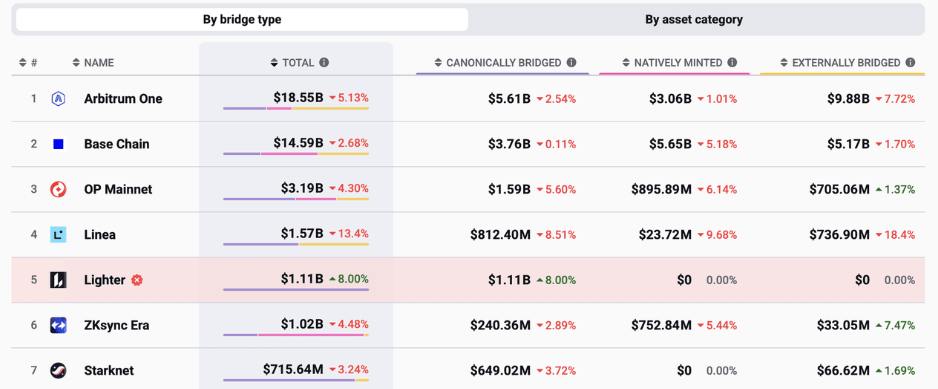
Task: Sort table by rank number column
Action: (x=28, y=62)
